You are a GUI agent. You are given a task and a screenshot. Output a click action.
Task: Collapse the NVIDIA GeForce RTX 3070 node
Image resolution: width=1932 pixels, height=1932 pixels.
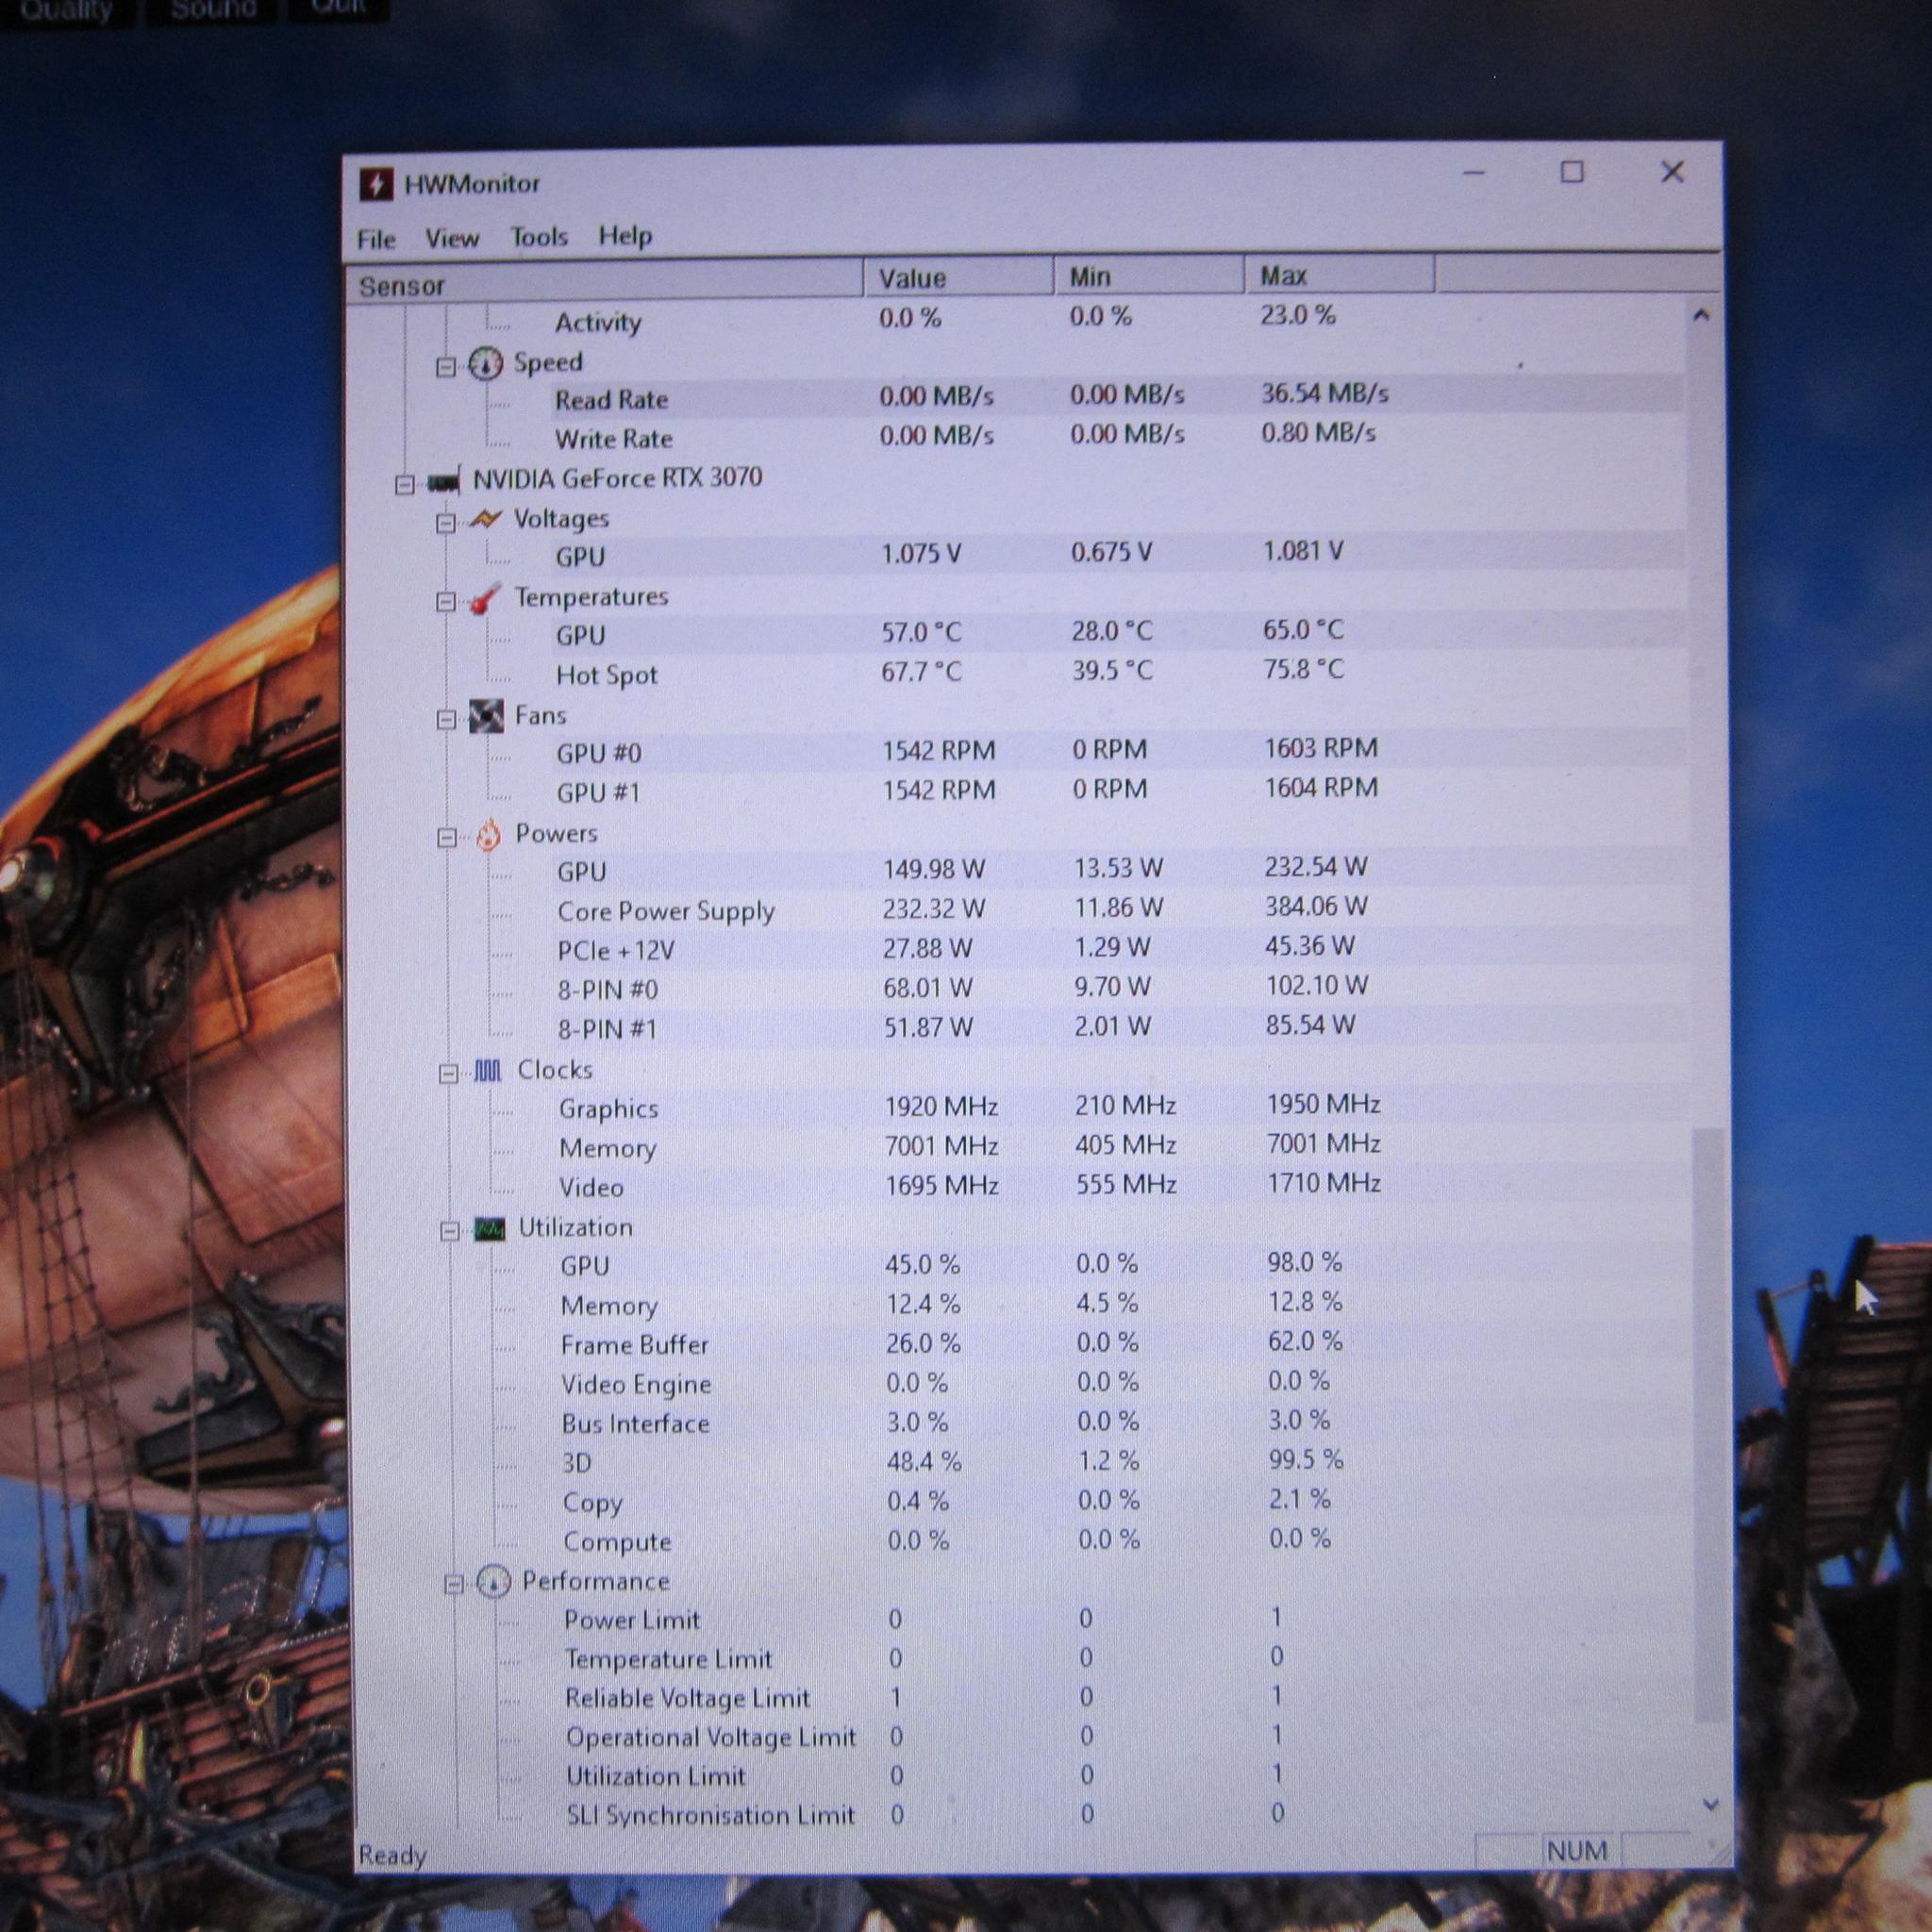click(404, 485)
